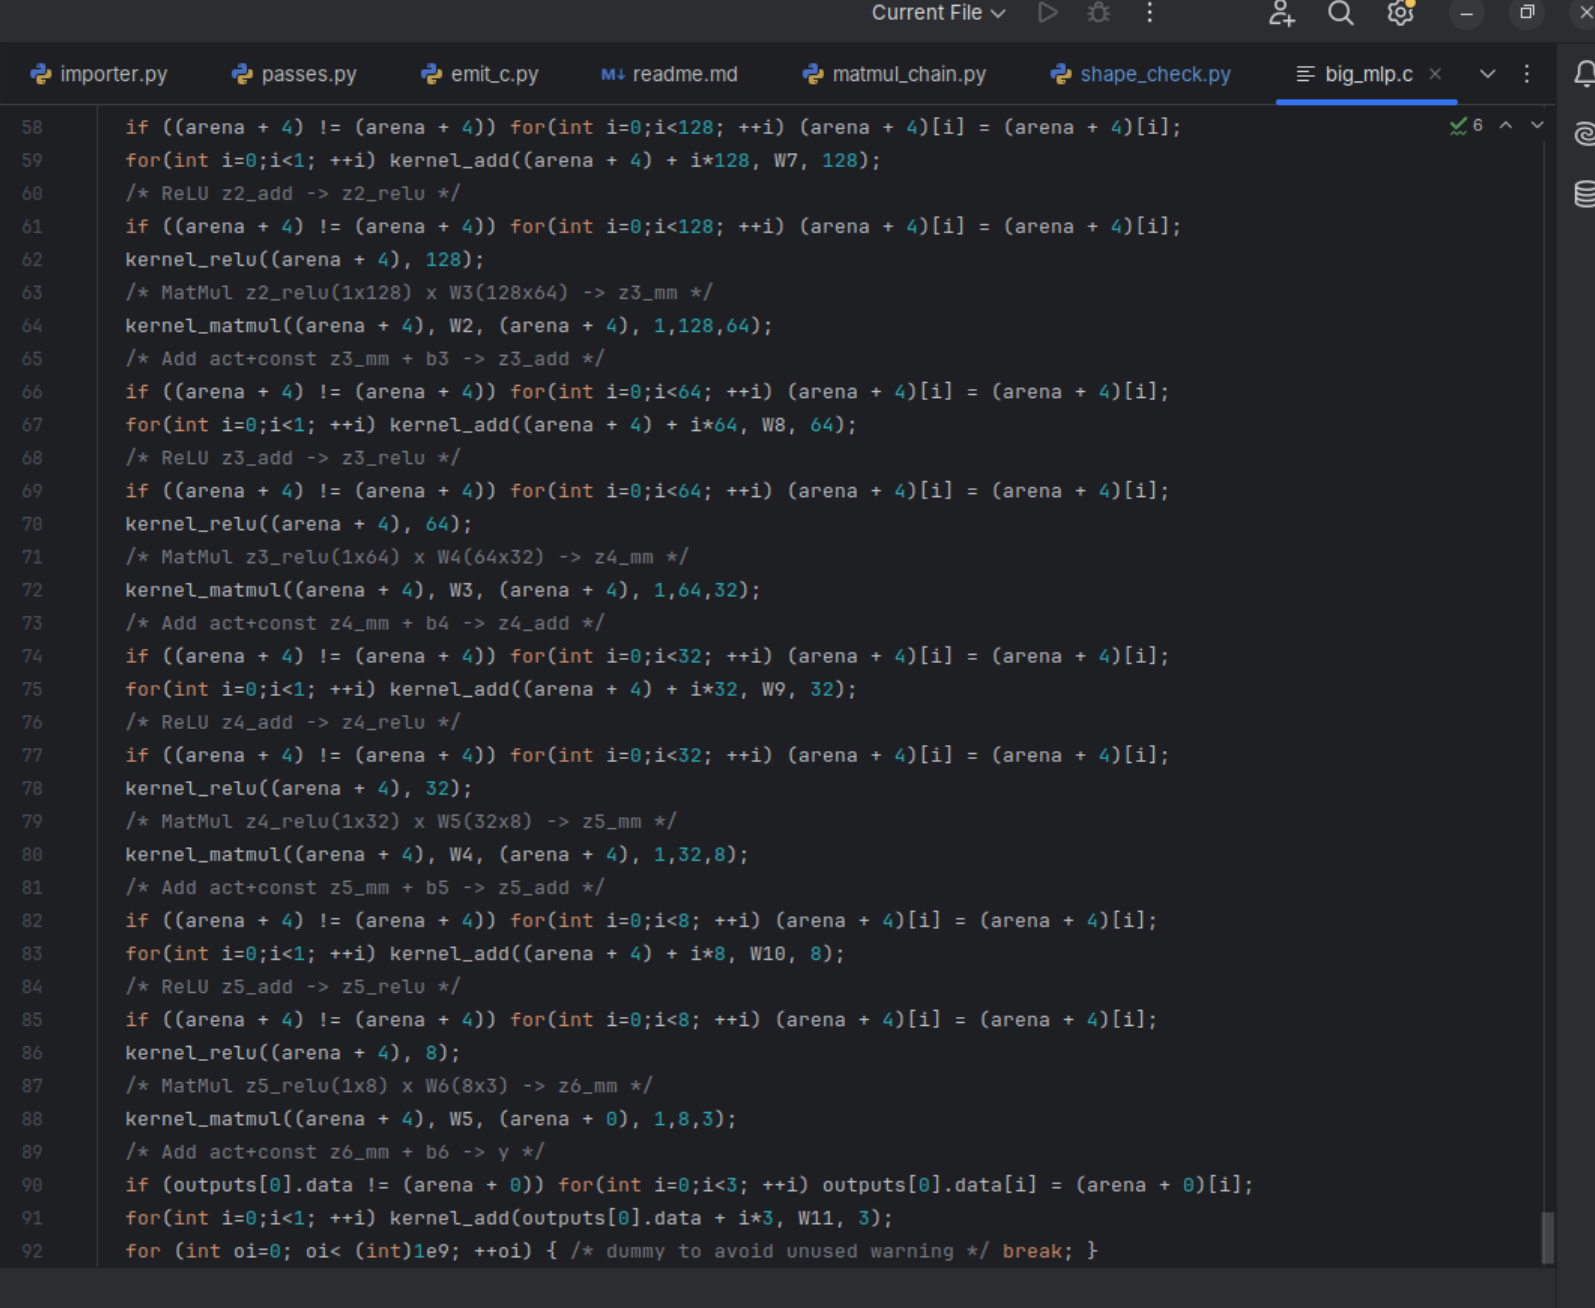1595x1308 pixels.
Task: Click line number 75 in gutter
Action: pyautogui.click(x=32, y=689)
